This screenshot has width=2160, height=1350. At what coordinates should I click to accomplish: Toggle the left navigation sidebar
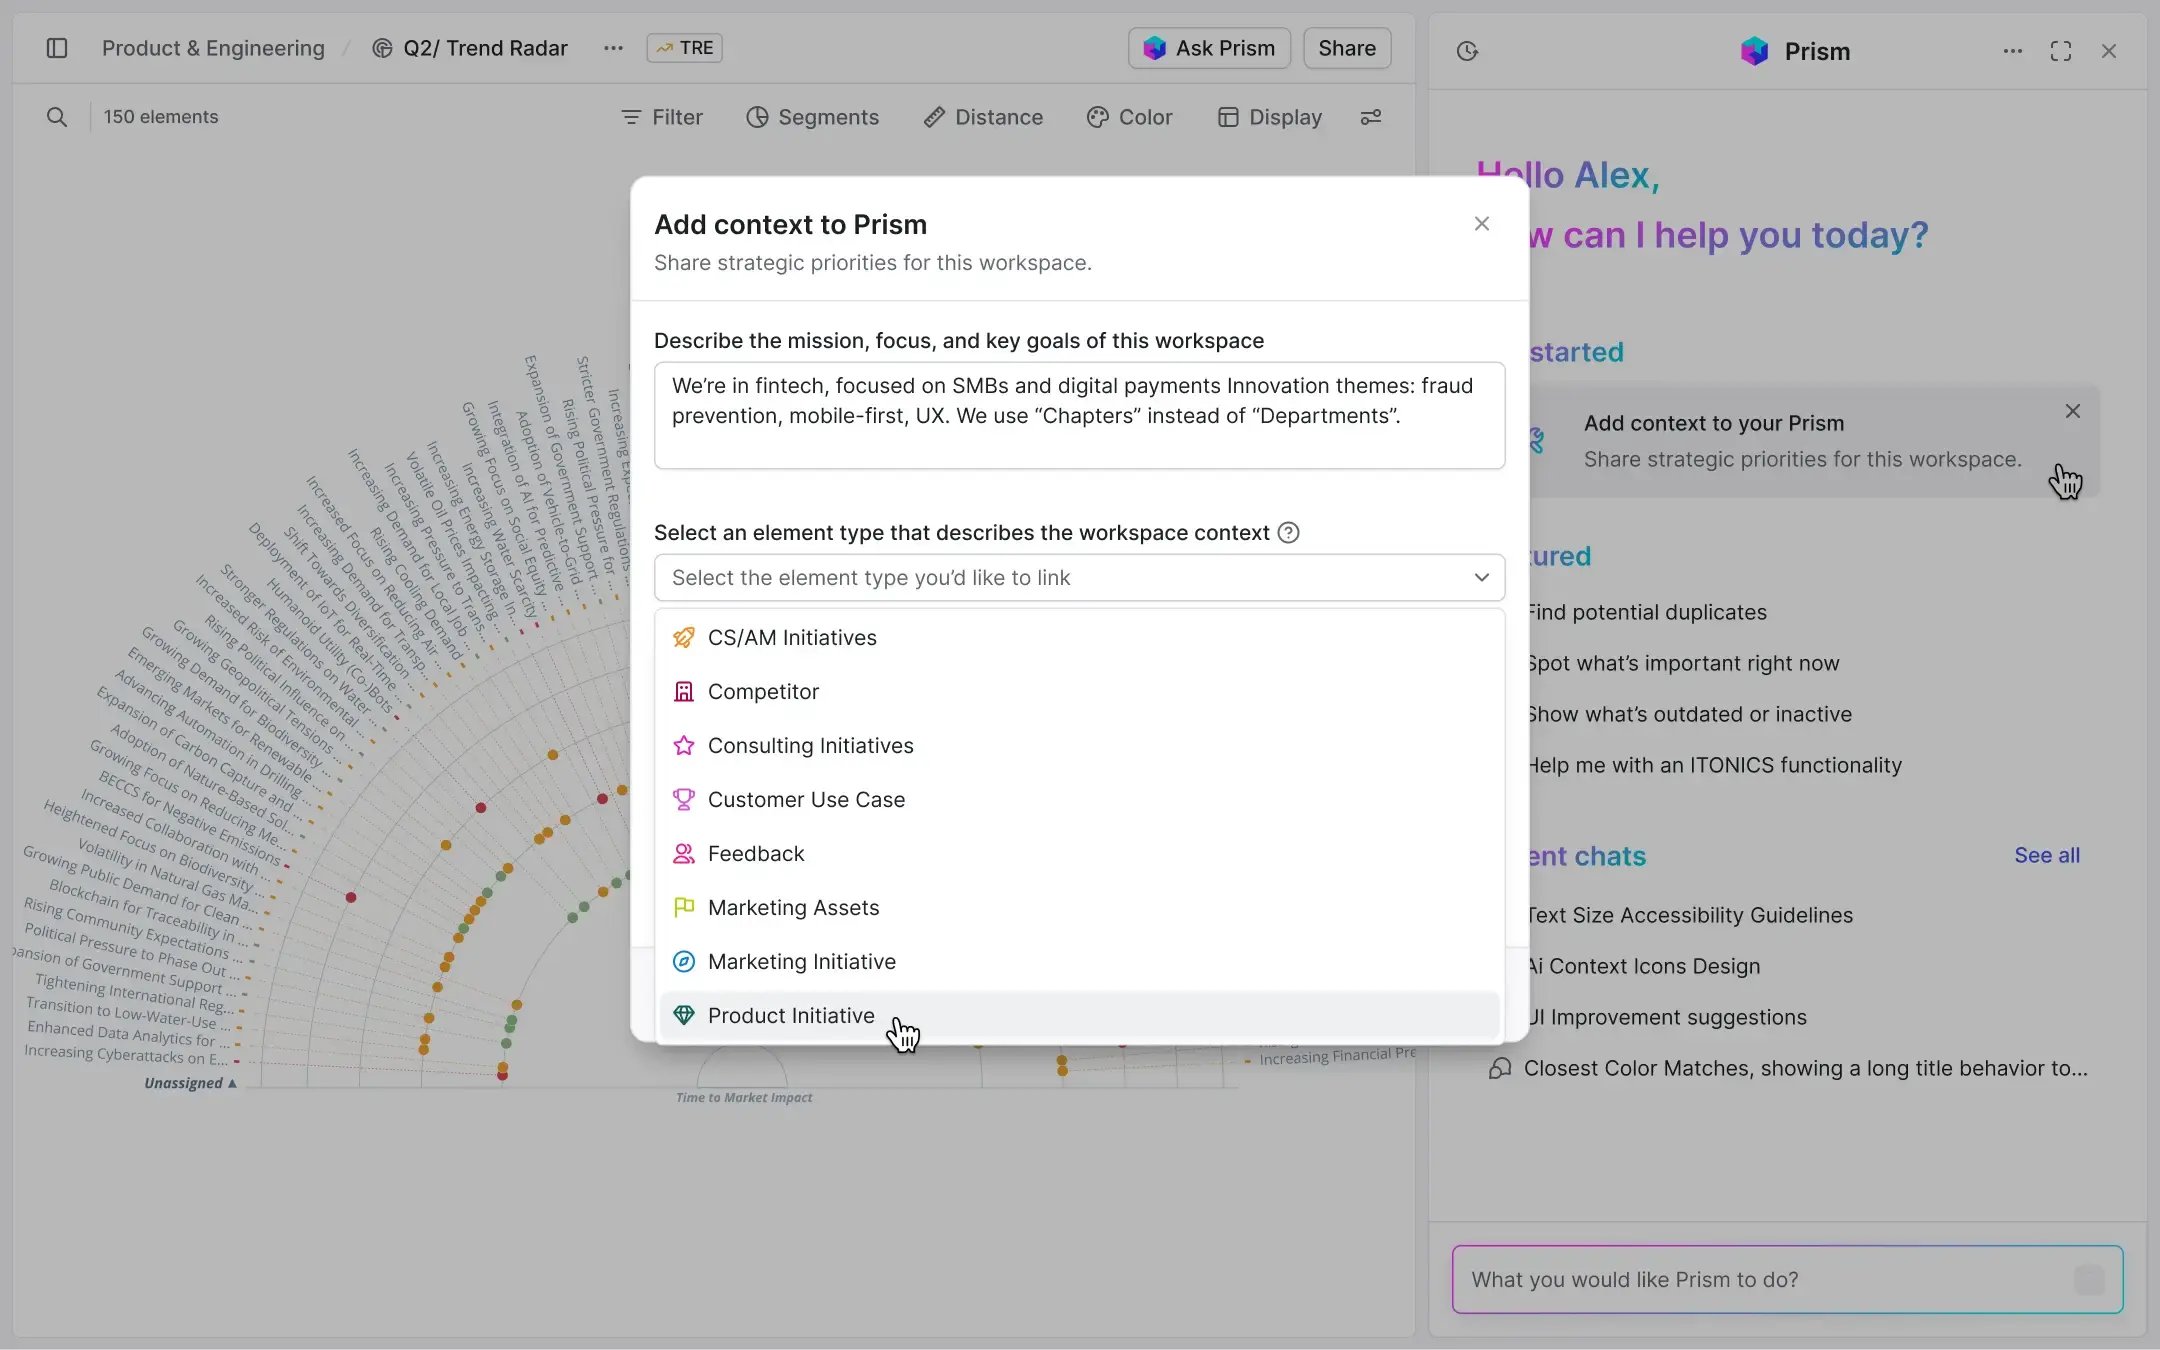coord(57,47)
